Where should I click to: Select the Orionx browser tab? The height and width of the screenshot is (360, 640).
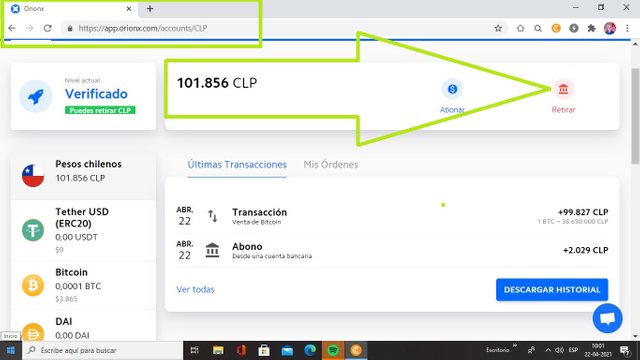(x=70, y=9)
